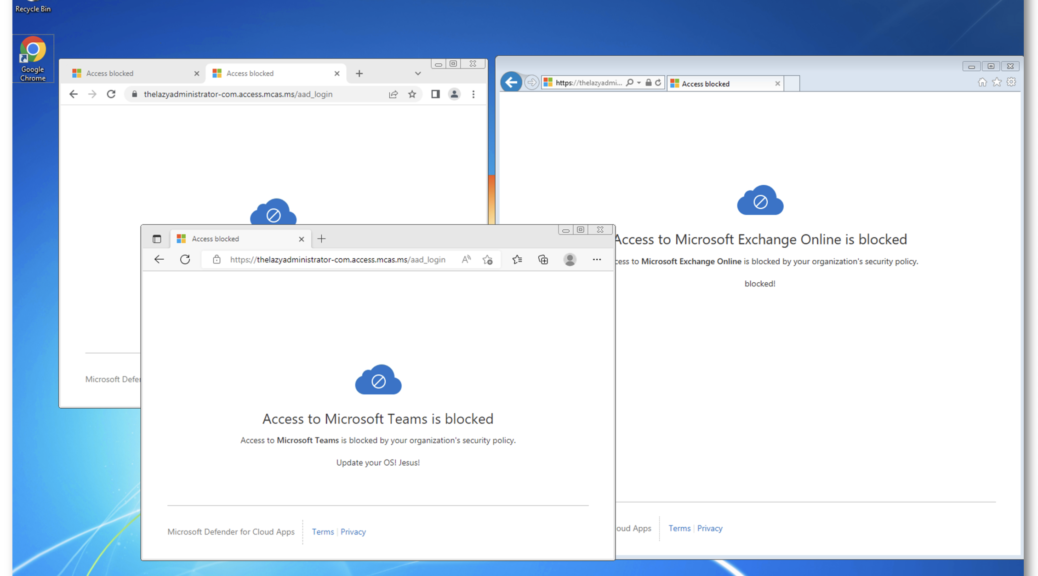Select the Access blocked tab in Internet Explorer

click(725, 83)
